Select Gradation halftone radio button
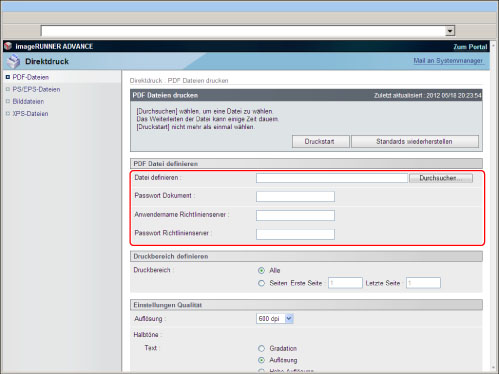The width and height of the screenshot is (499, 374). [261, 348]
